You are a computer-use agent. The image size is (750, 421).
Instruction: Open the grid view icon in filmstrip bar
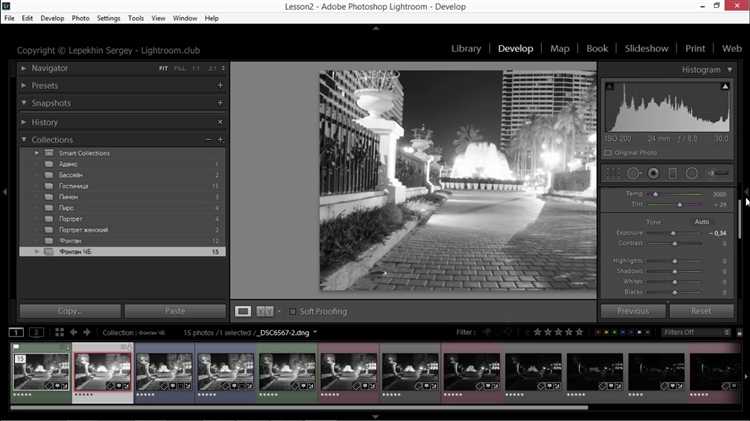click(60, 332)
